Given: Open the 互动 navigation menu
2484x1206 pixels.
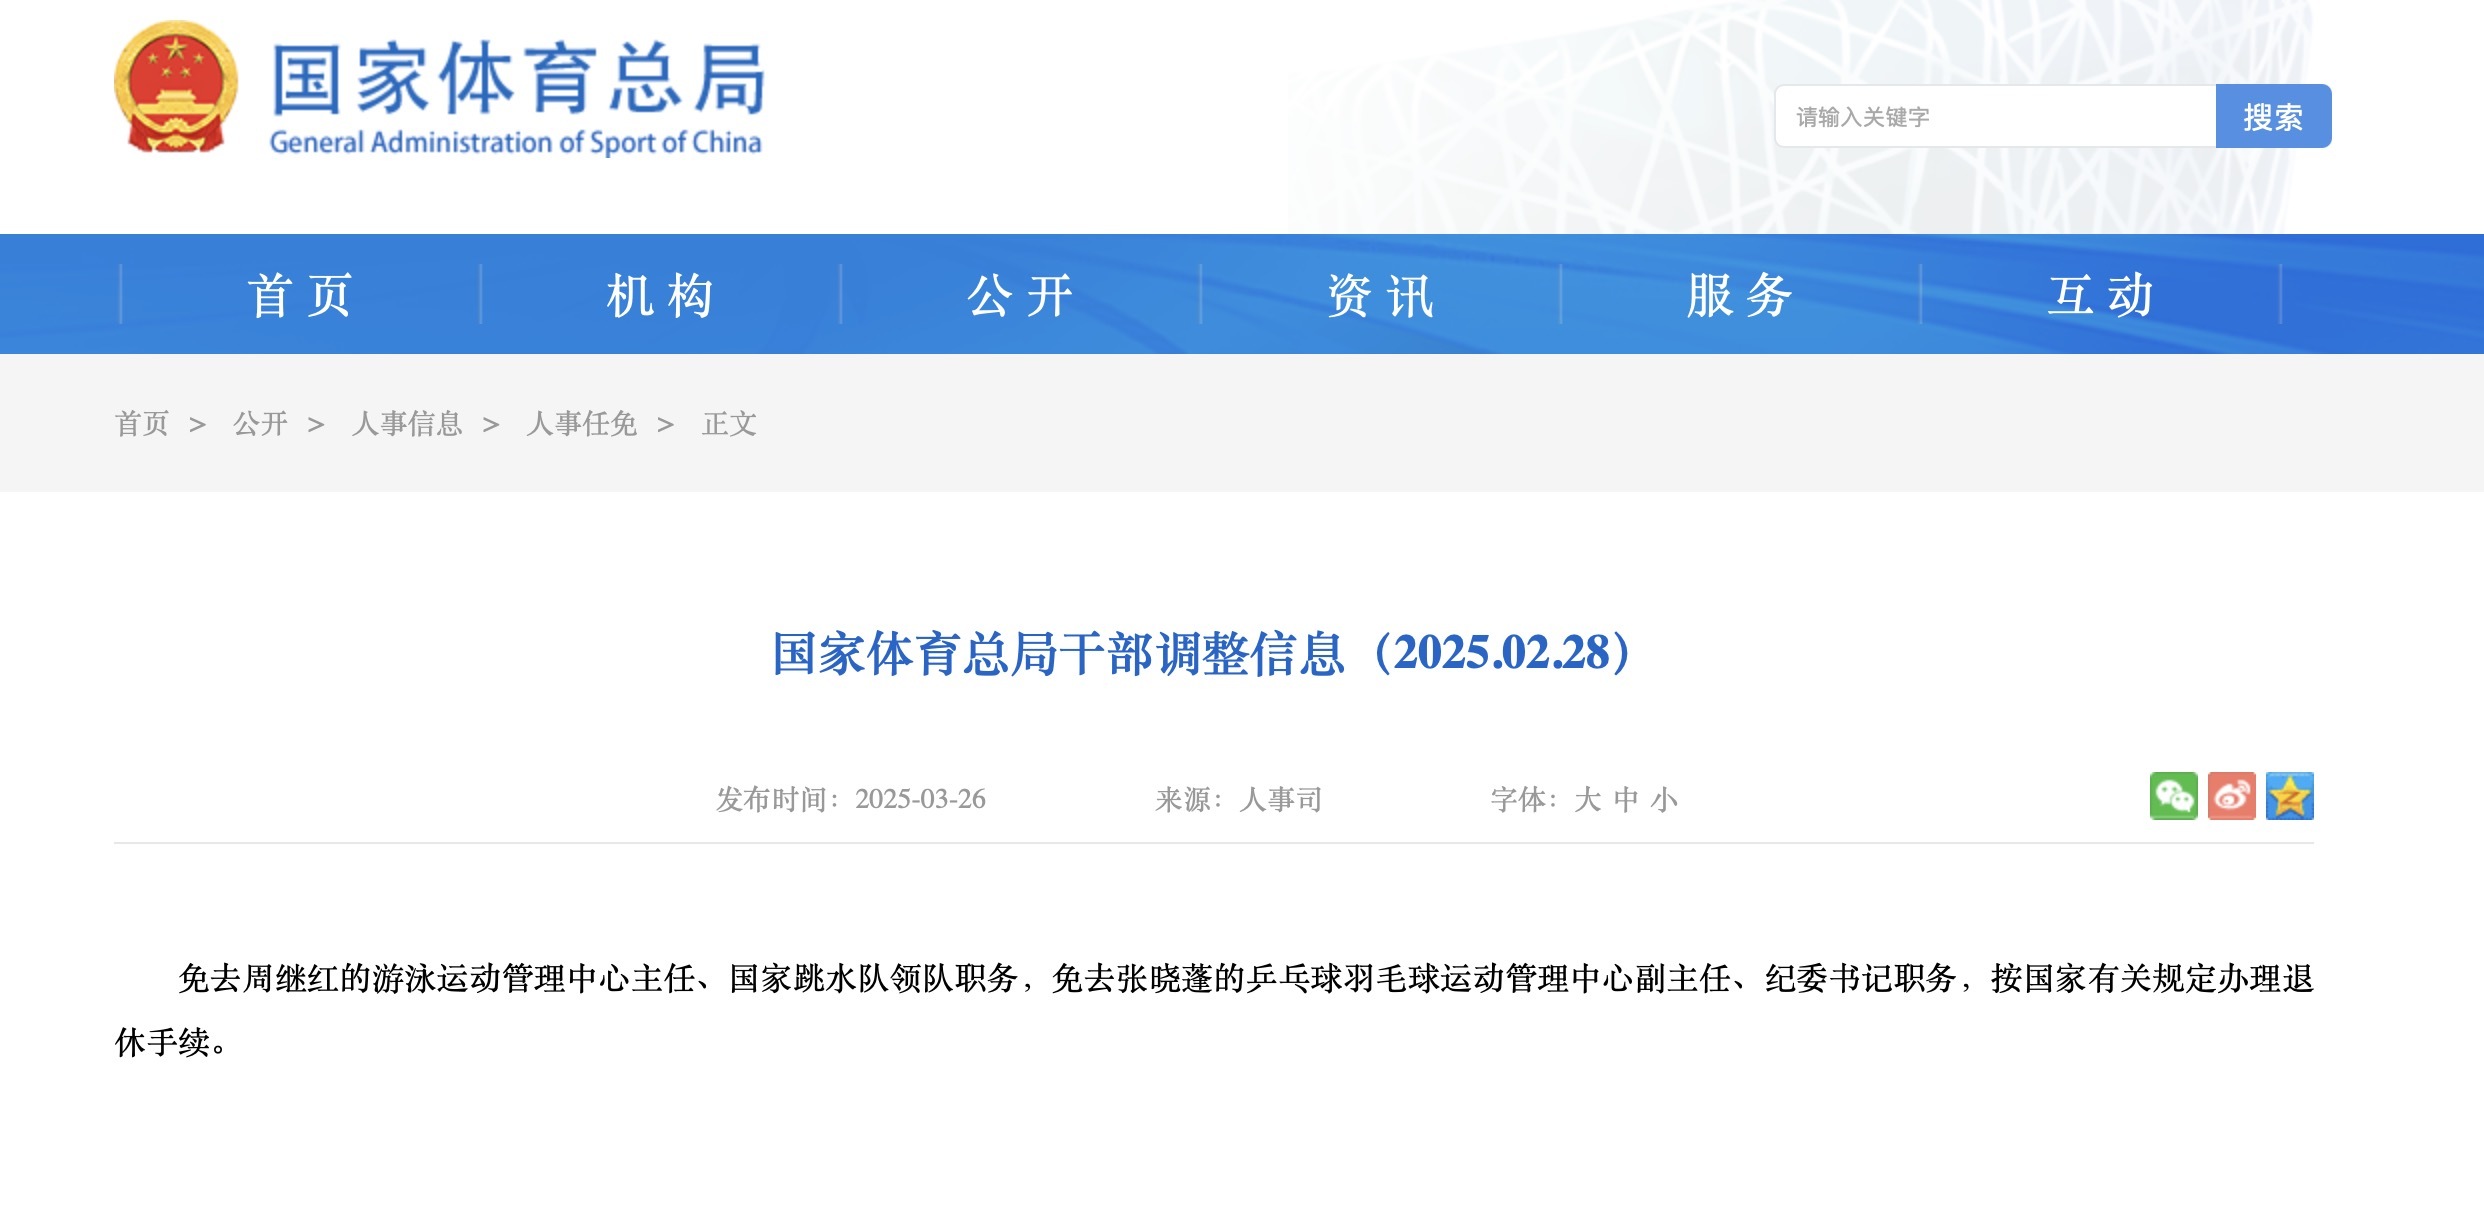Looking at the screenshot, I should tap(2100, 295).
